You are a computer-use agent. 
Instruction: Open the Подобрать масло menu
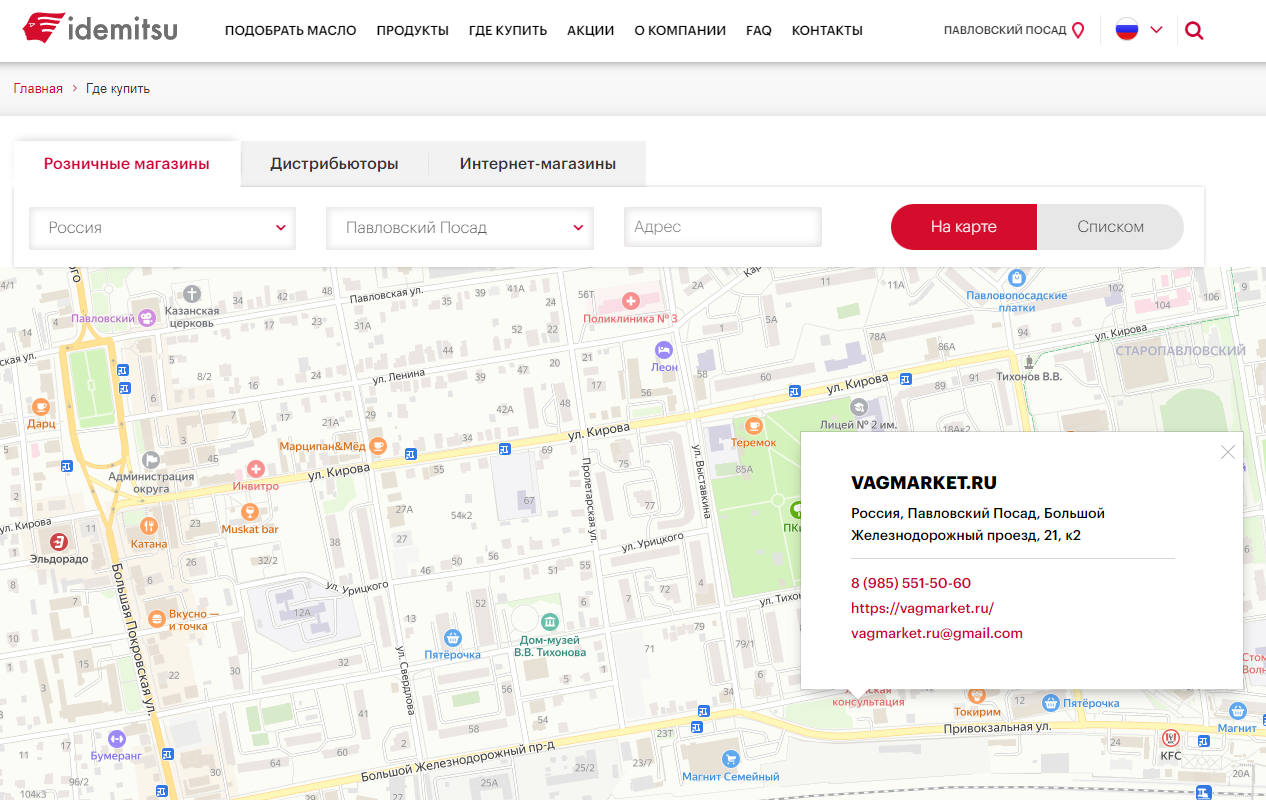[x=290, y=30]
